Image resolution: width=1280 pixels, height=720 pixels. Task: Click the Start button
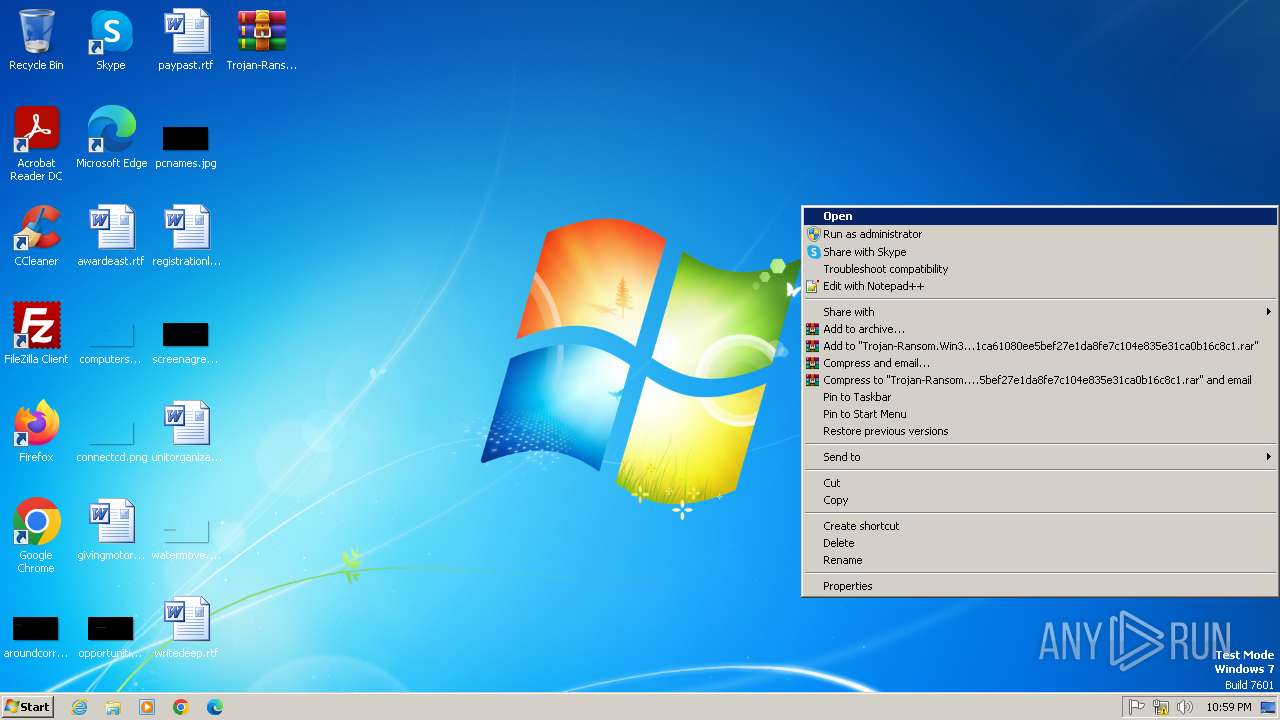[28, 707]
